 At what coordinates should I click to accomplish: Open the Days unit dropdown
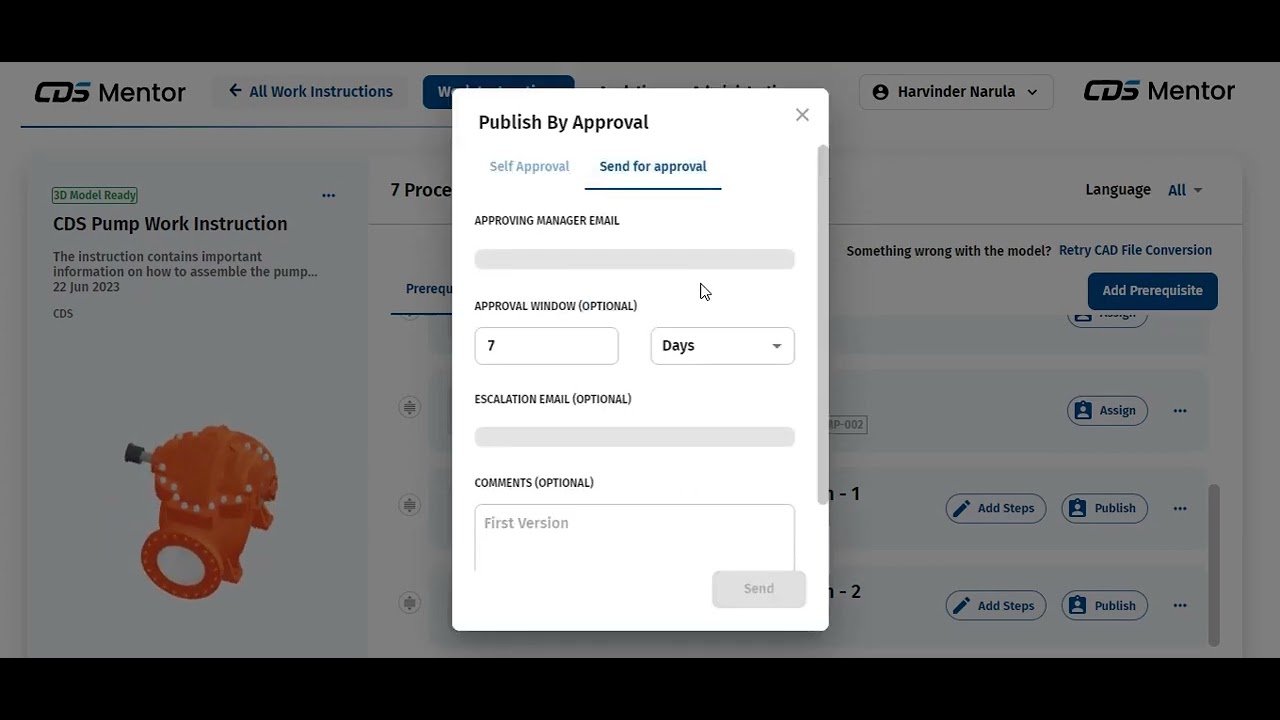point(723,346)
